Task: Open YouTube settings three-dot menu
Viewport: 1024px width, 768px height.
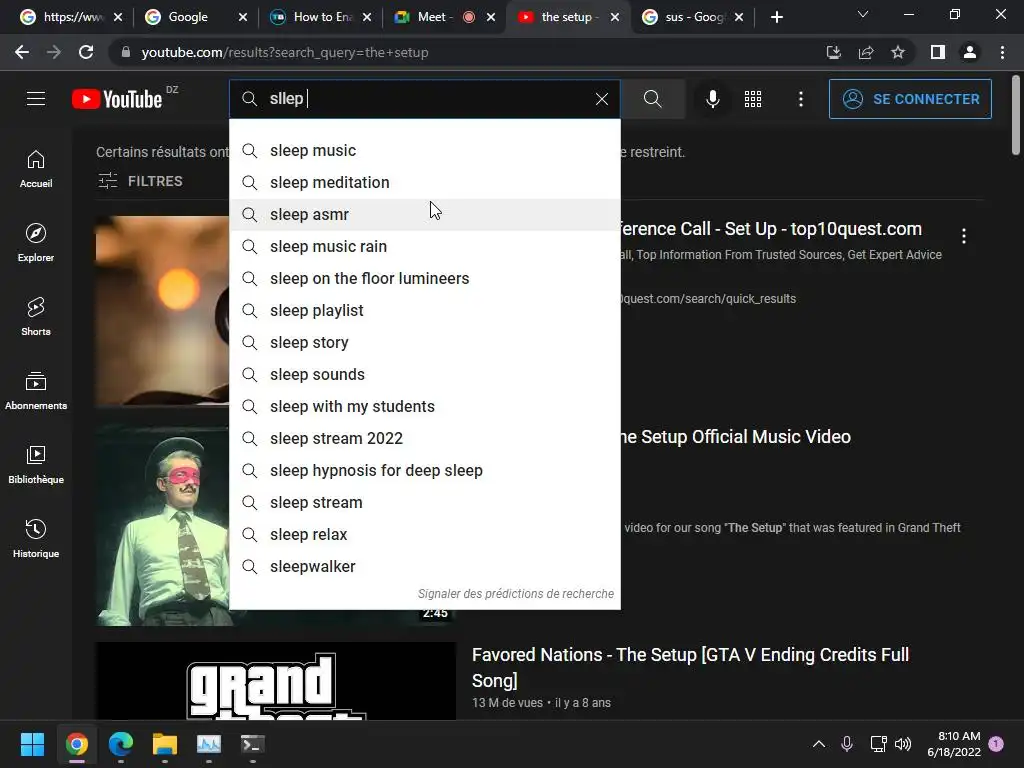Action: pos(801,99)
